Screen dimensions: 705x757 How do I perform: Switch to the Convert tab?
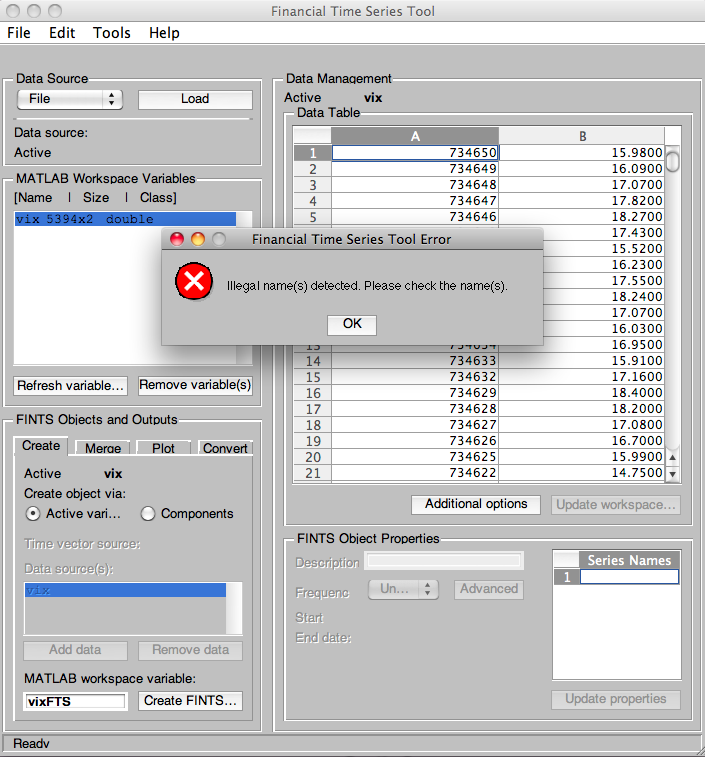point(225,448)
